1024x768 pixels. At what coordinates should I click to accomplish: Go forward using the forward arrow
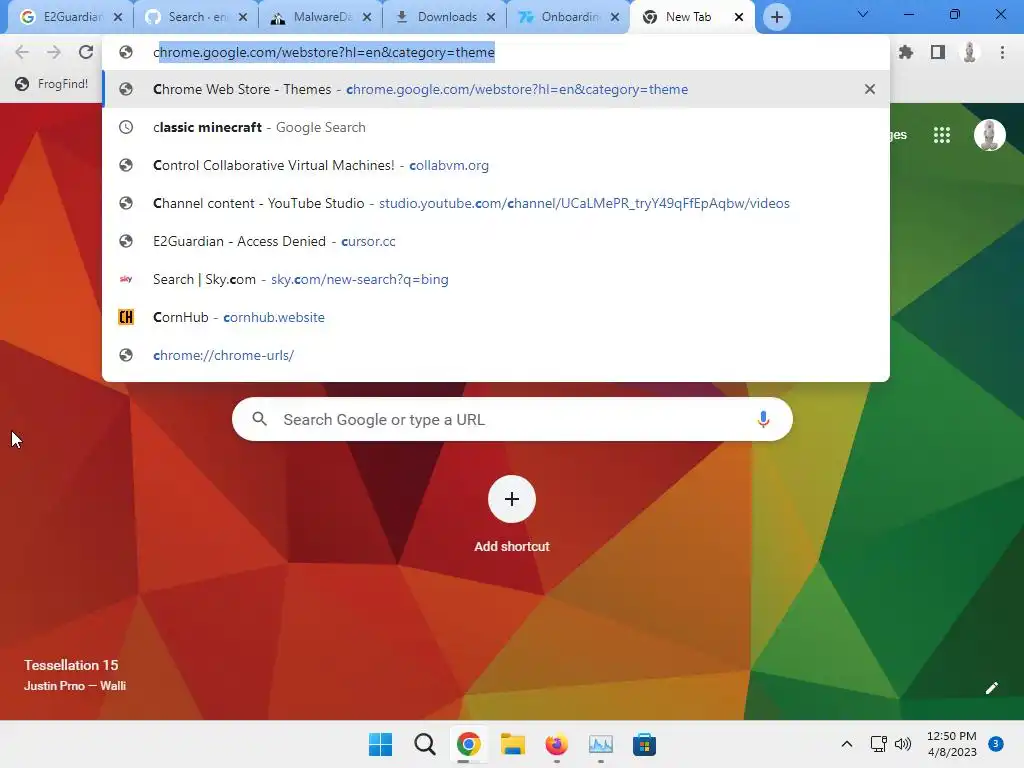pyautogui.click(x=54, y=52)
